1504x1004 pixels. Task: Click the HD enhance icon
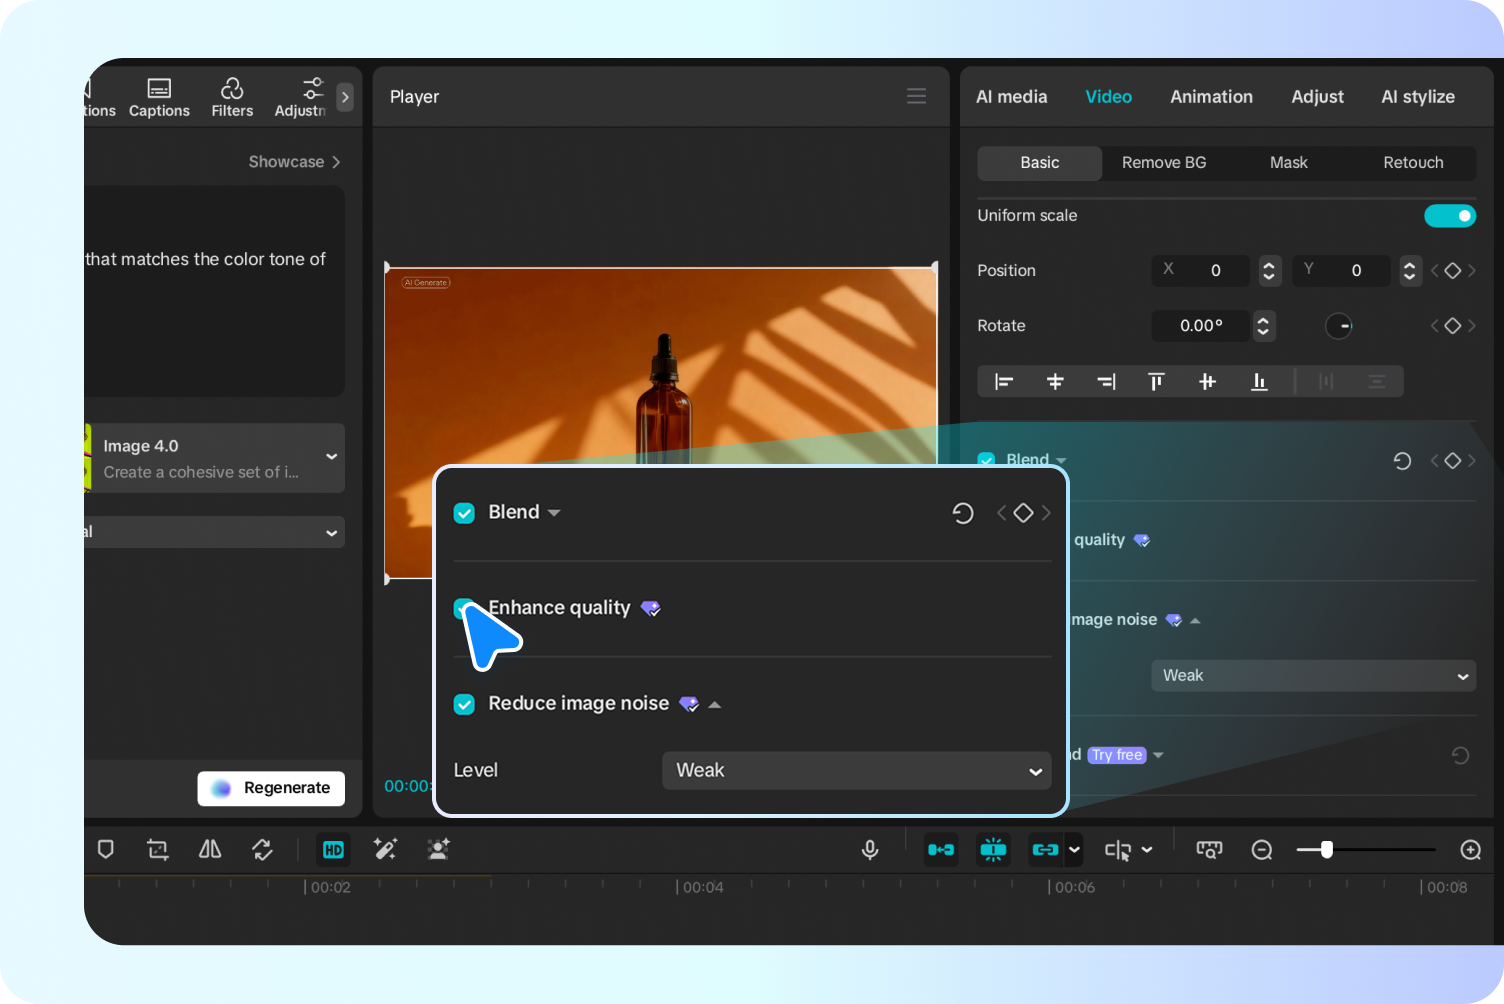click(x=333, y=850)
